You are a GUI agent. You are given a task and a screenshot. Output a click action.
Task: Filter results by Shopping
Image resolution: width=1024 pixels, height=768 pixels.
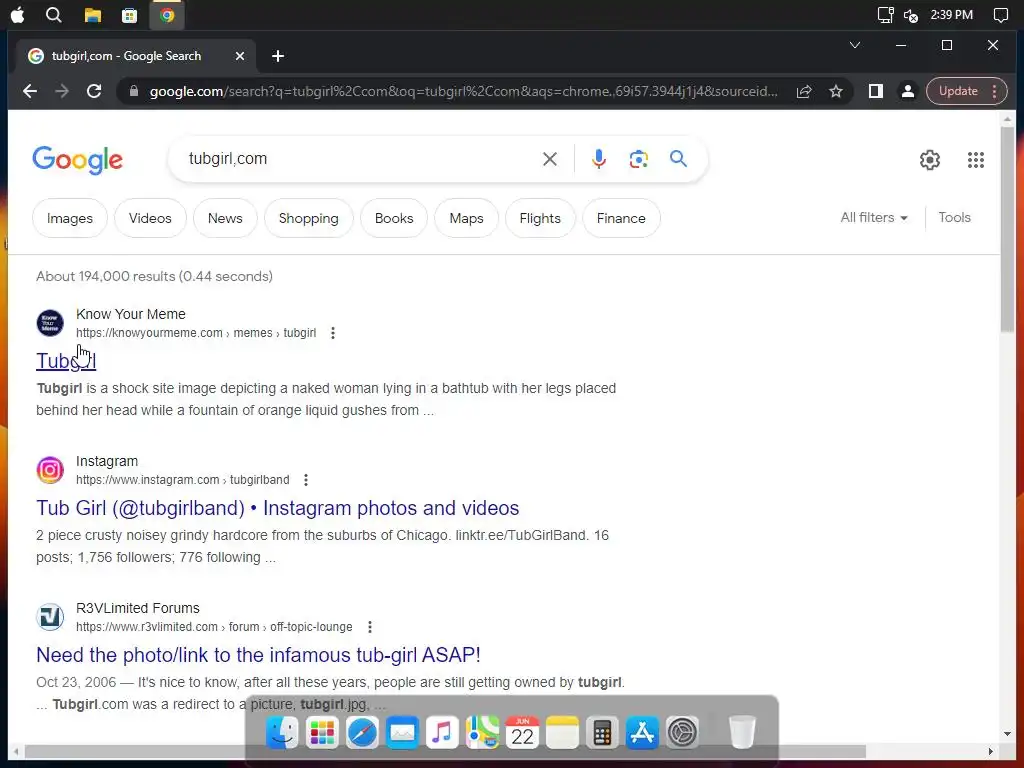tap(309, 218)
